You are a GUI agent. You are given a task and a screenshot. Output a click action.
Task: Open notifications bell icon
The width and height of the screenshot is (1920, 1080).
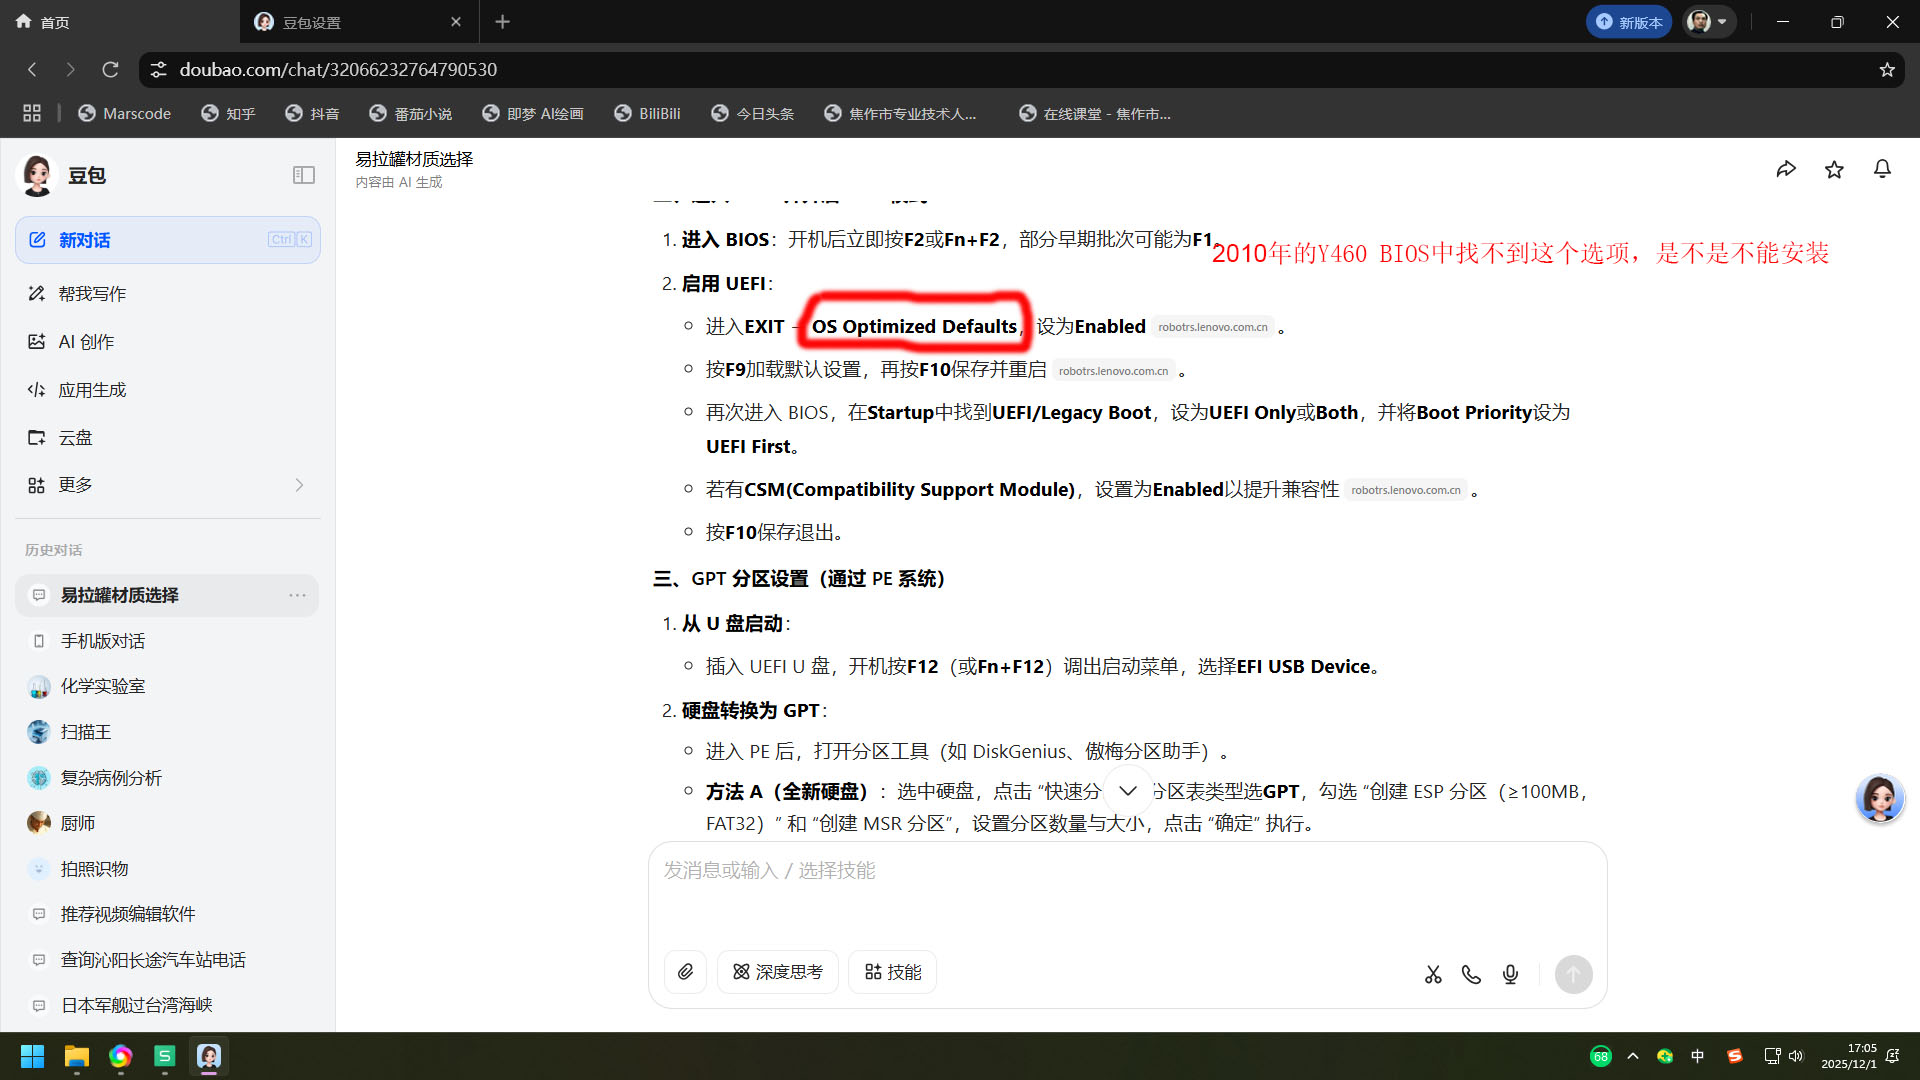[1882, 170]
